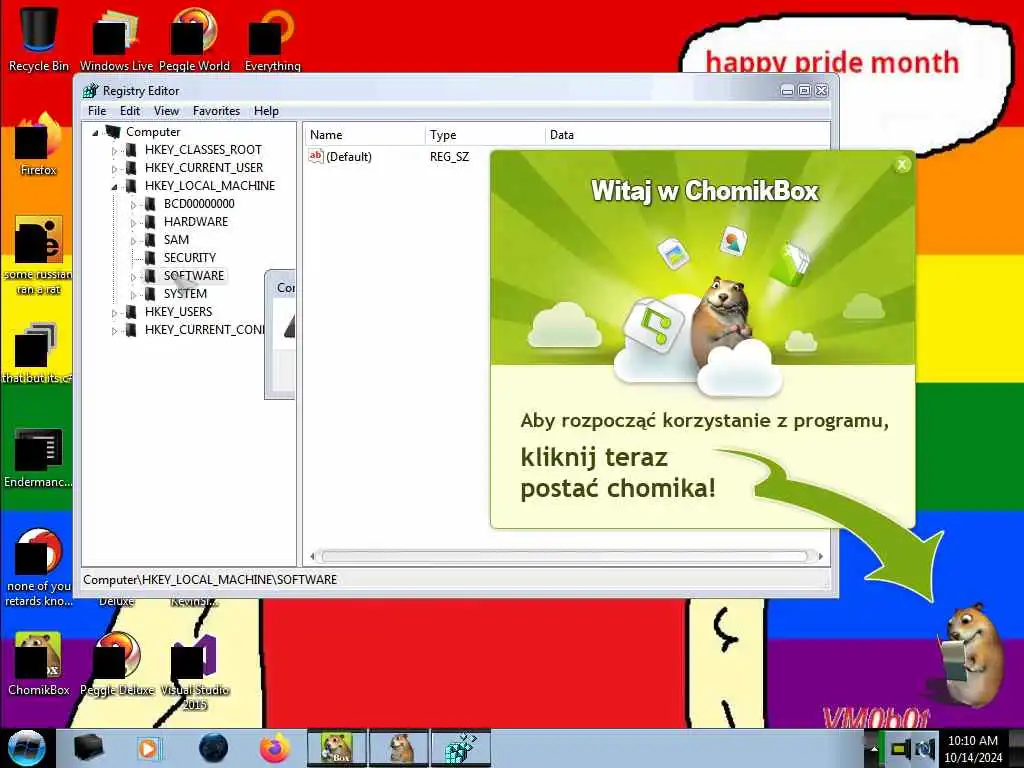1024x768 pixels.
Task: Close the ChomikBox welcome popup
Action: 902,165
